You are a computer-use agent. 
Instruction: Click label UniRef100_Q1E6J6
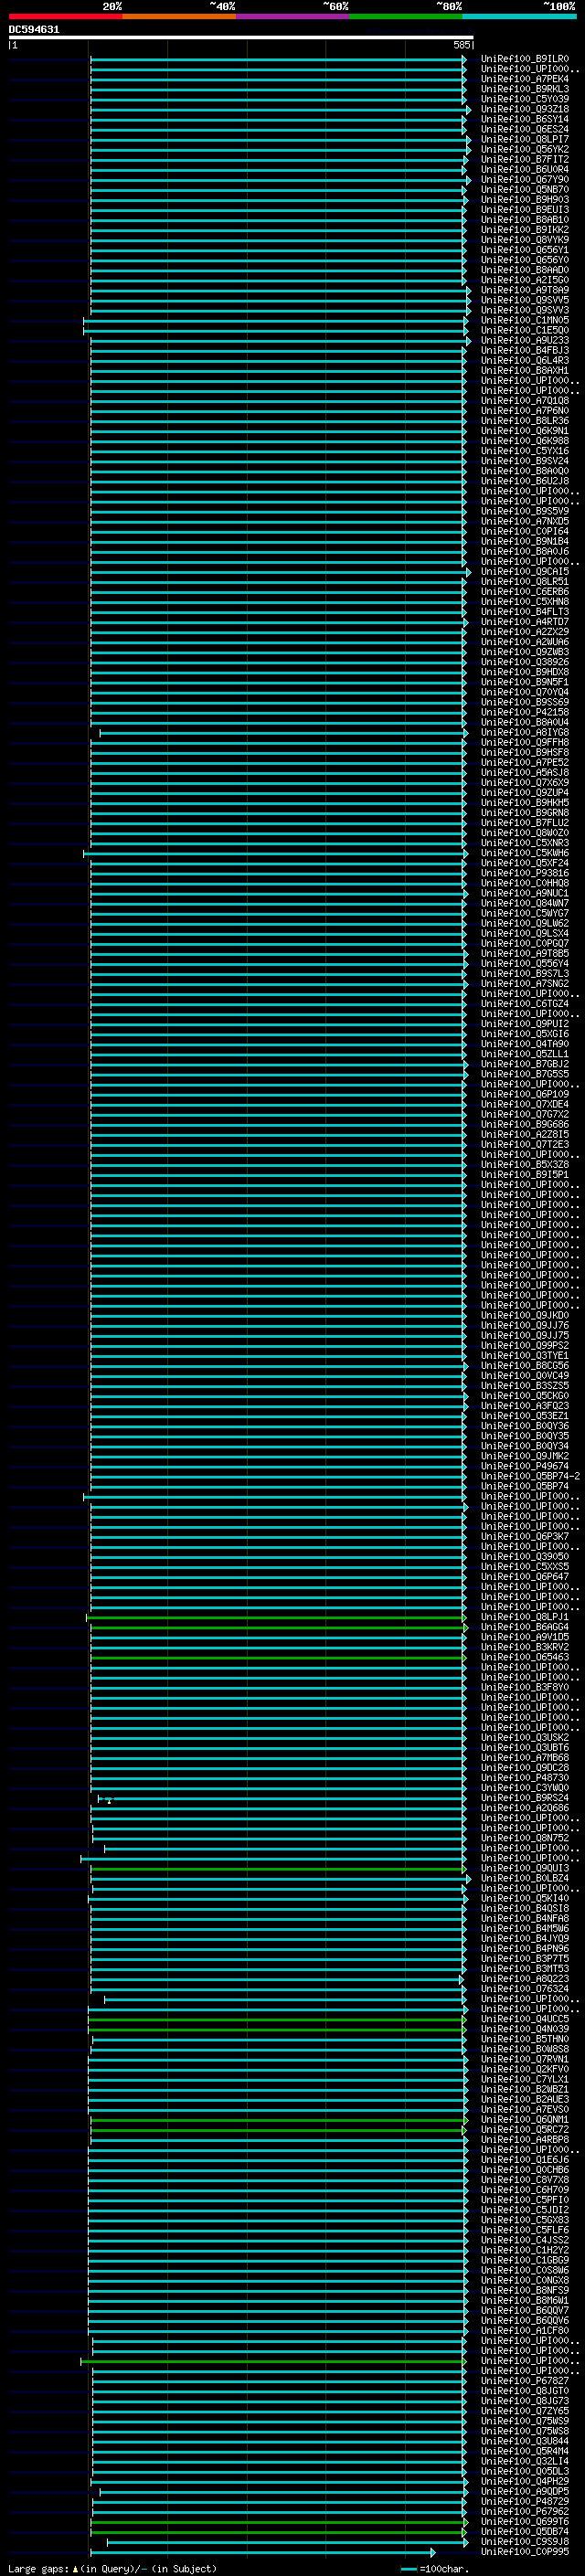point(524,2159)
